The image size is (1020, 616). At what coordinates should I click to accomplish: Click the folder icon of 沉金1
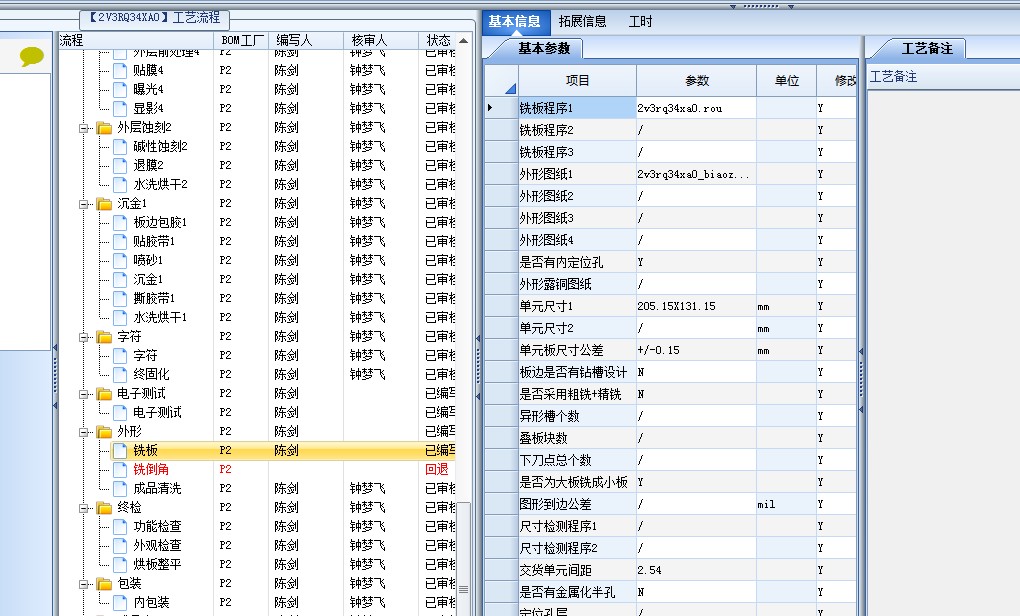(x=104, y=204)
